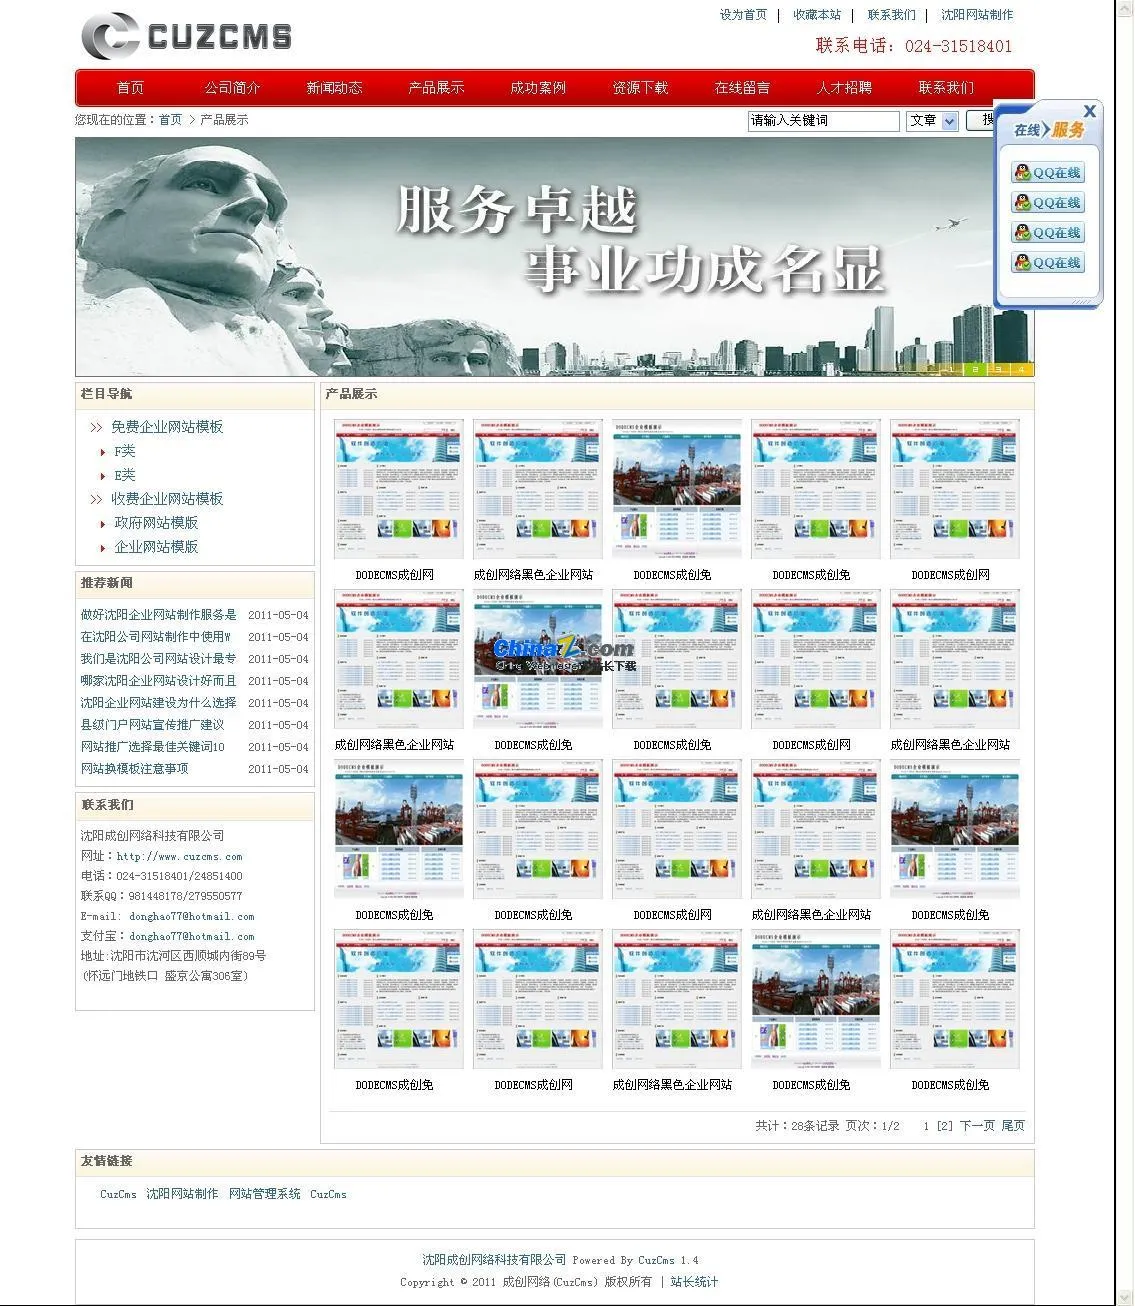The image size is (1135, 1306).
Task: Jump to 尾页 last page
Action: pos(1014,1126)
